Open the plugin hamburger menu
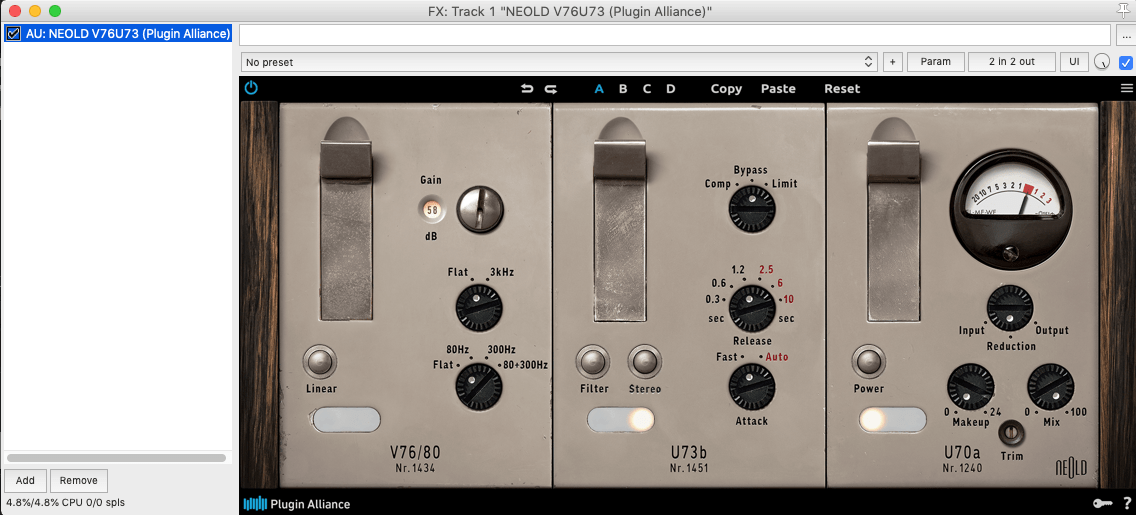Image resolution: width=1136 pixels, height=515 pixels. 1127,88
